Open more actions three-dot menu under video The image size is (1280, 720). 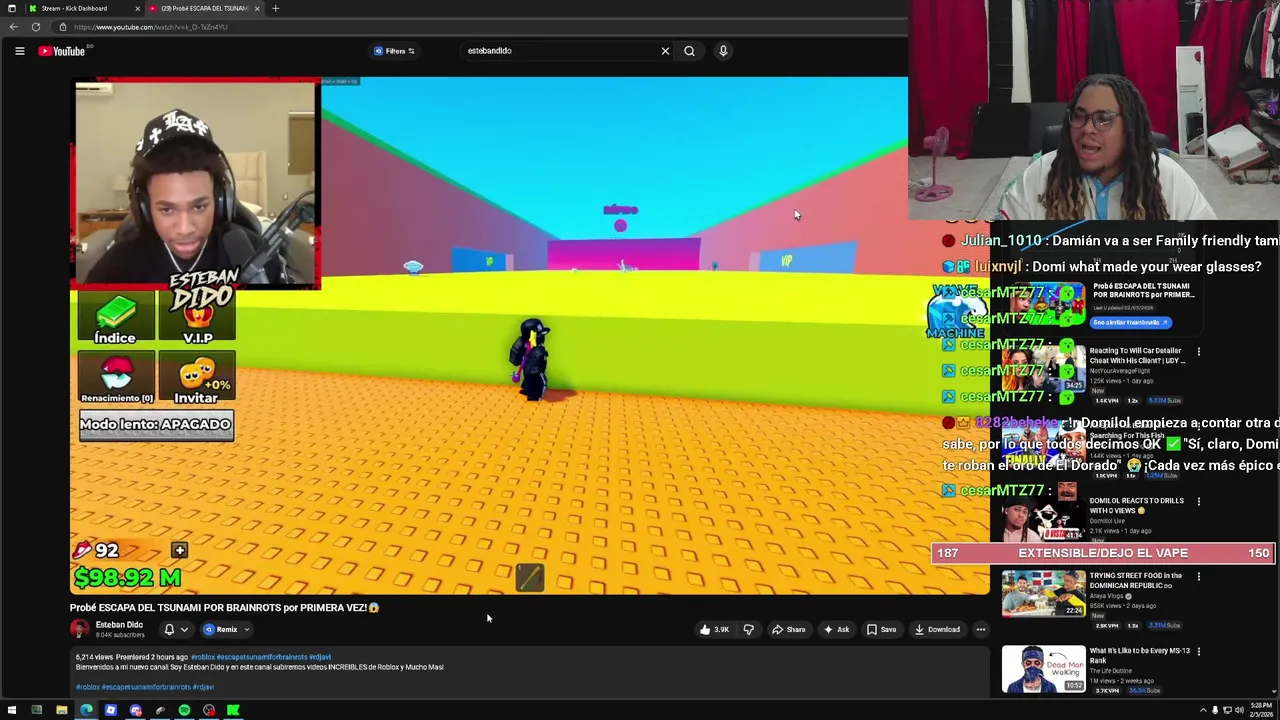981,629
